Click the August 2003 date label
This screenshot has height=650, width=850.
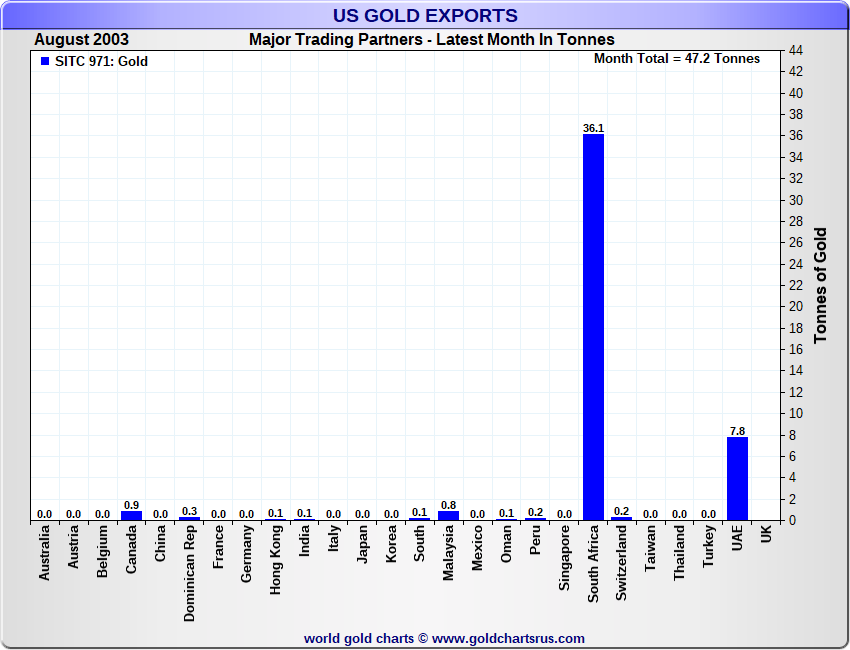(x=81, y=40)
